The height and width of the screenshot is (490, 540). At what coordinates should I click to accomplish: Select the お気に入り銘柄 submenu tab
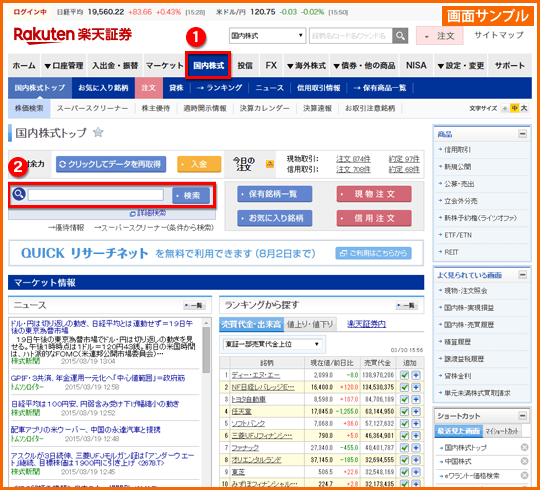(x=103, y=88)
